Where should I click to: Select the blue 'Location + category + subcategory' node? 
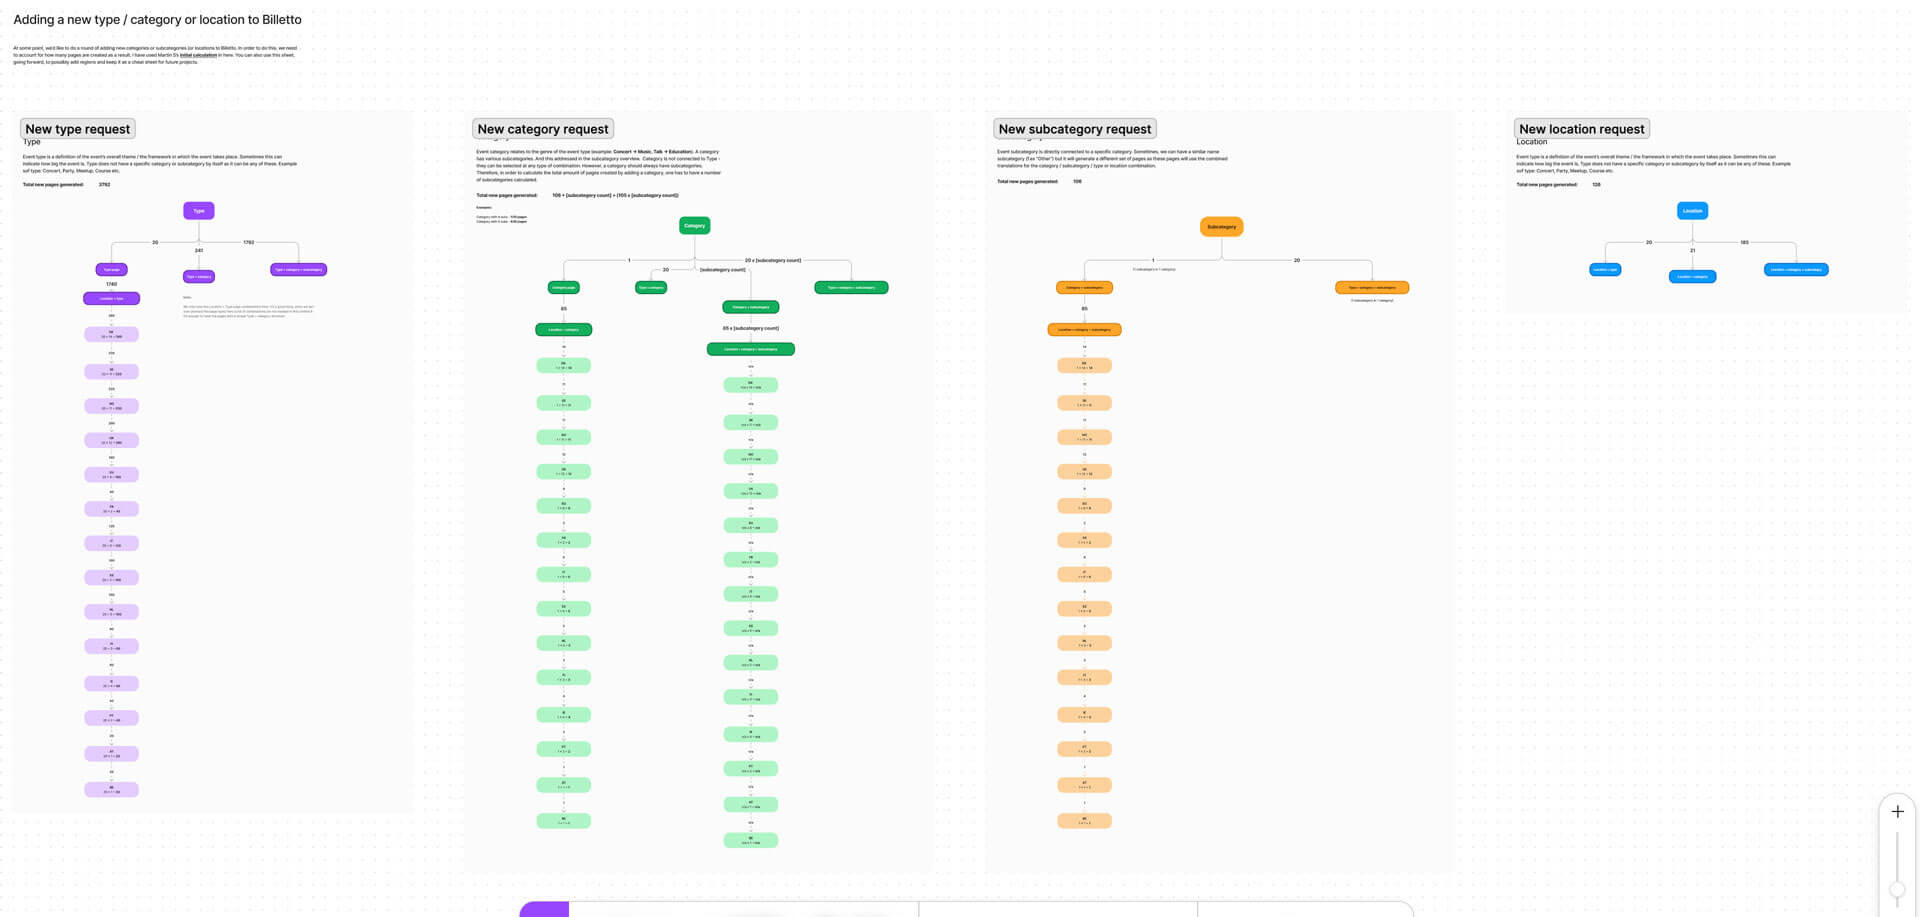[1796, 270]
